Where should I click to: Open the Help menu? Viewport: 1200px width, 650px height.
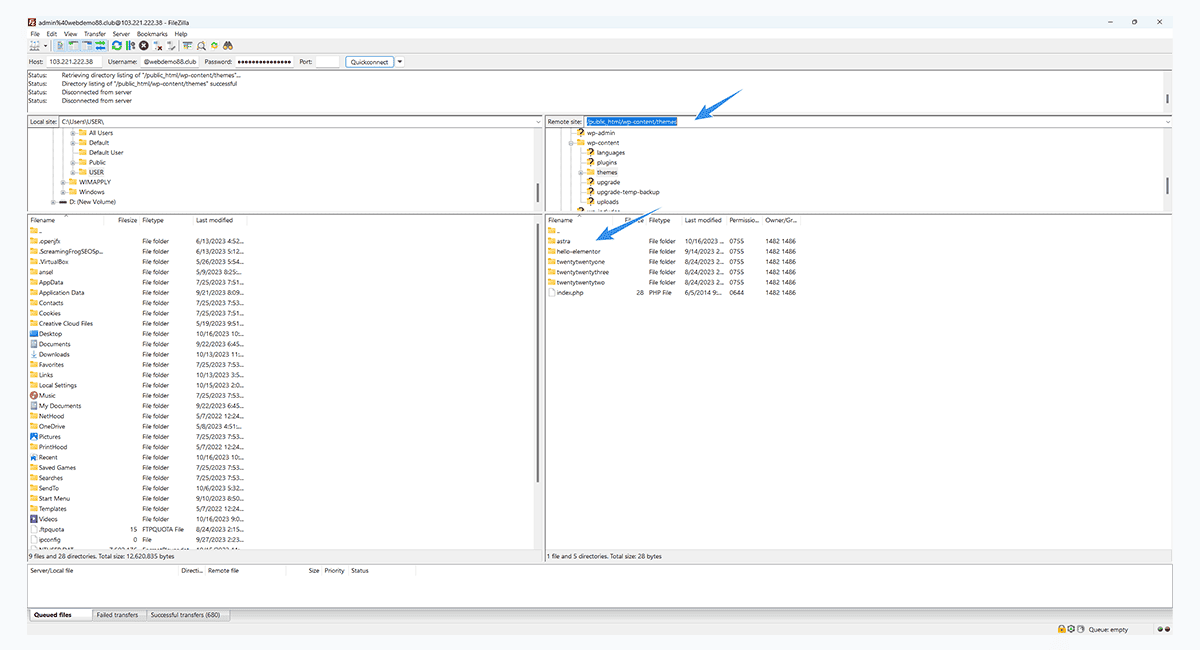pyautogui.click(x=181, y=34)
